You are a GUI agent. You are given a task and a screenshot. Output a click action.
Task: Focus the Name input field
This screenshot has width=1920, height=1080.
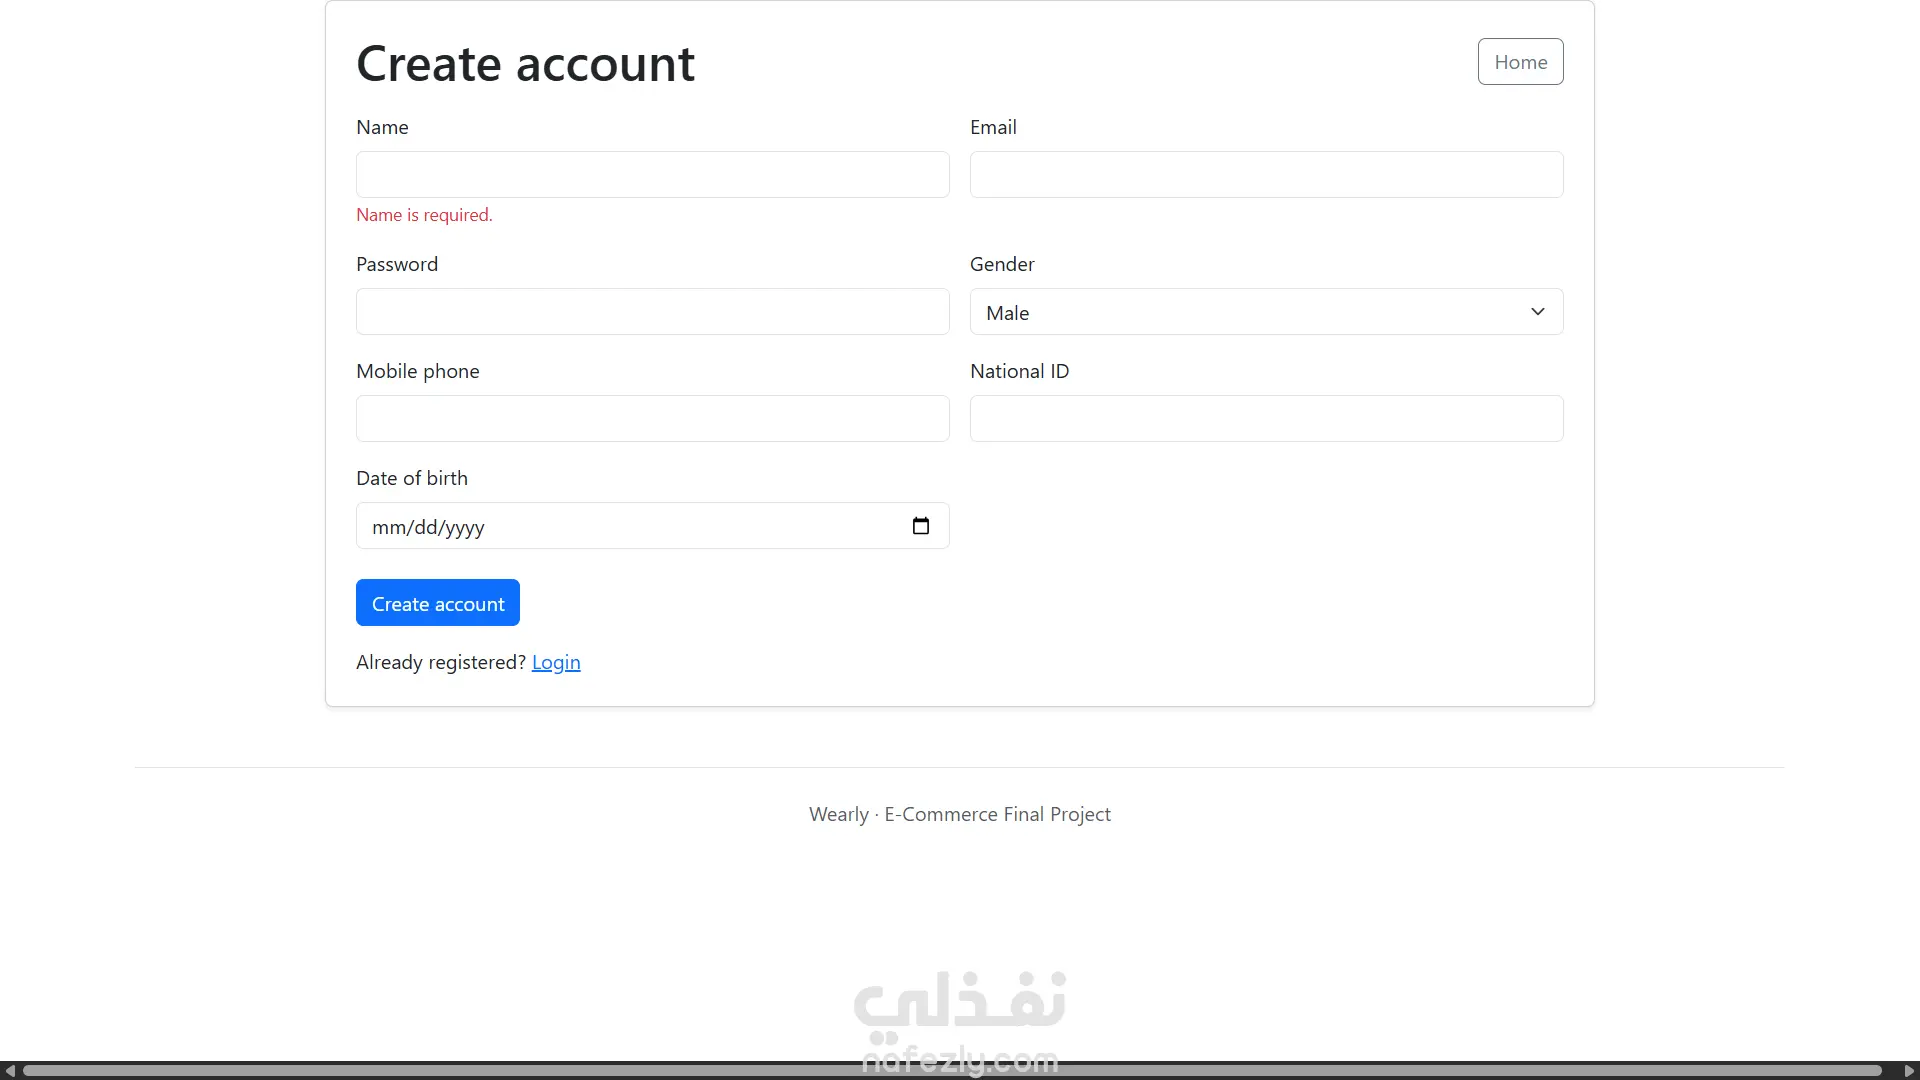click(x=652, y=175)
